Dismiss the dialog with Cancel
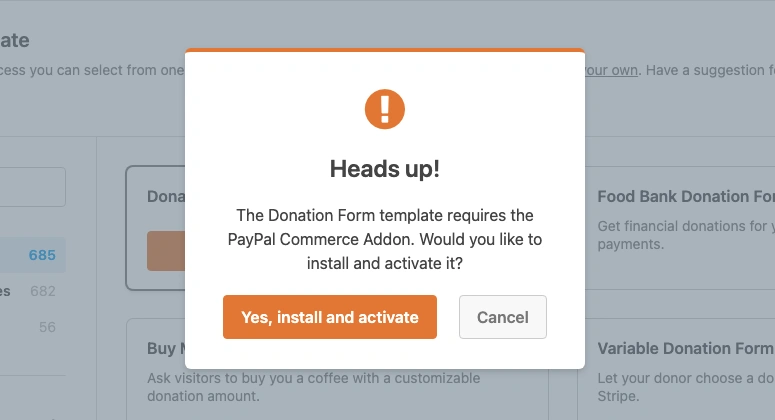This screenshot has width=775, height=420. coord(502,317)
